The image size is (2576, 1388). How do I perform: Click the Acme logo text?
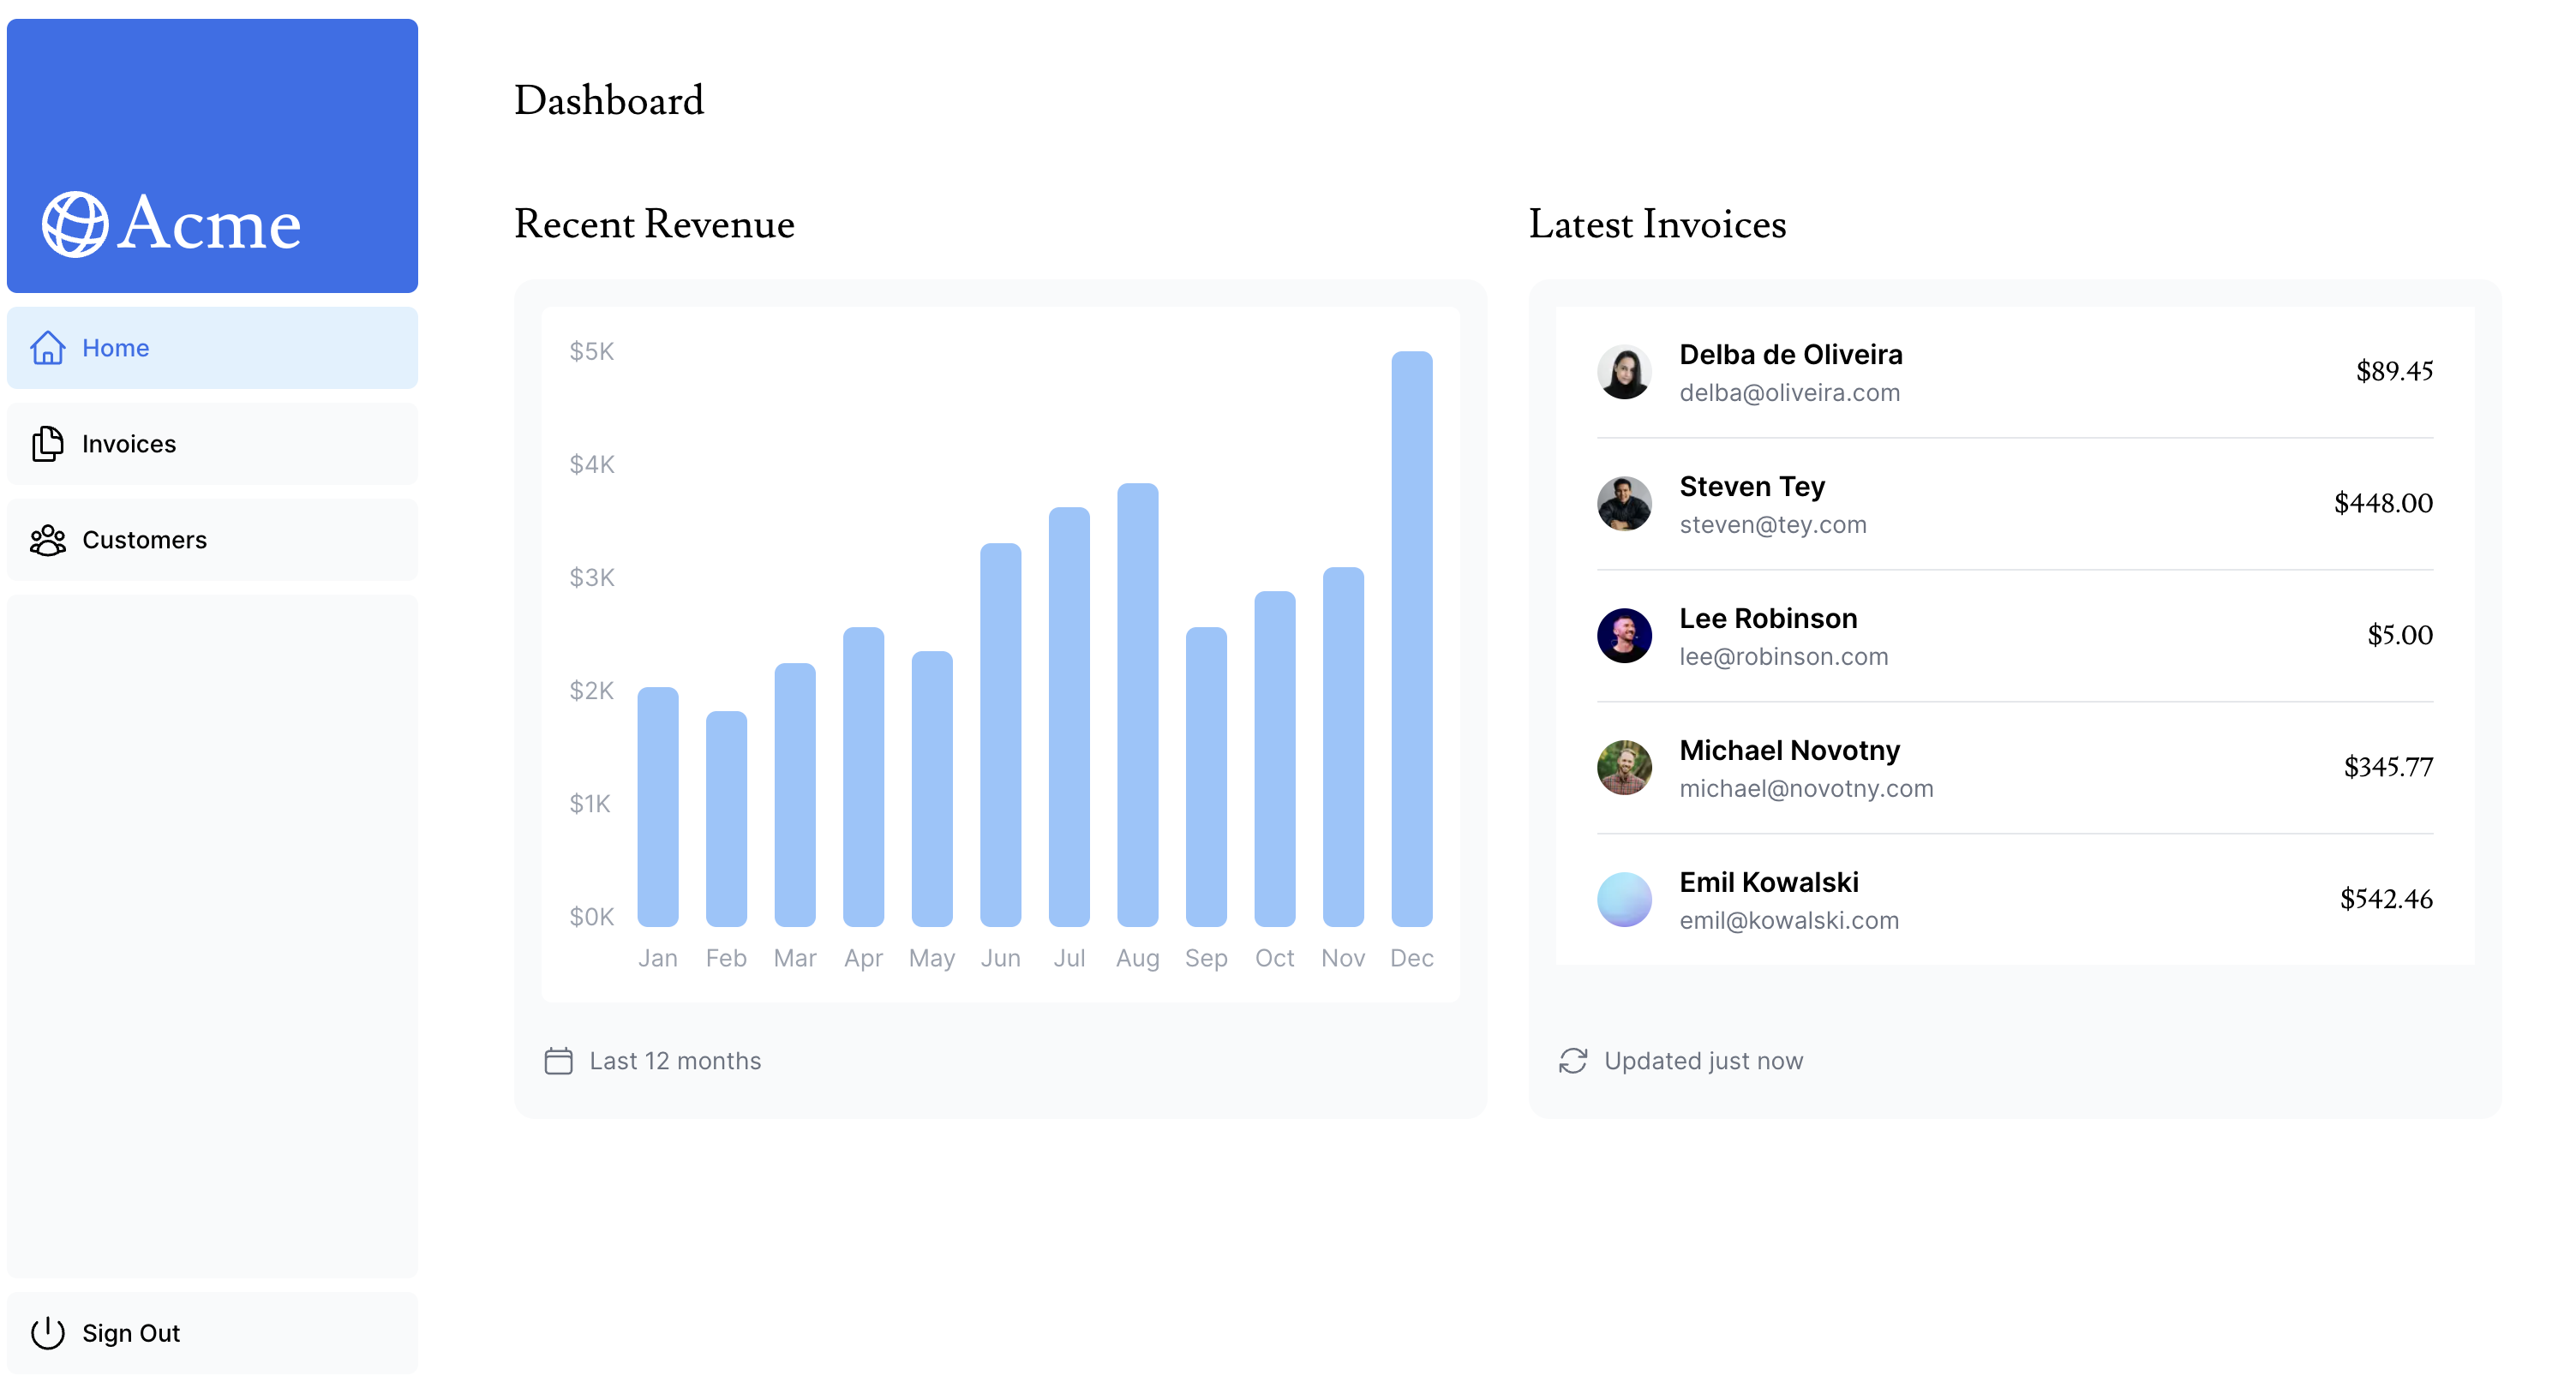click(209, 224)
